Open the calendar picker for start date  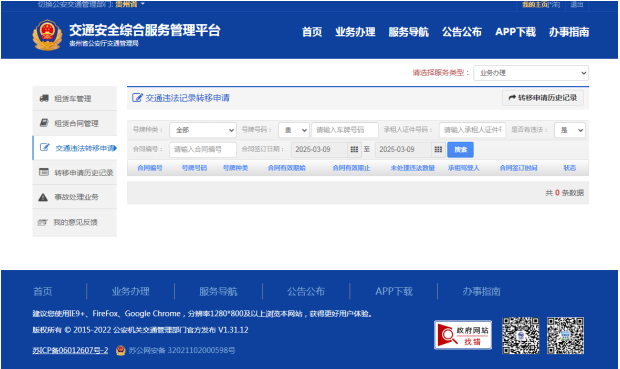click(x=354, y=149)
